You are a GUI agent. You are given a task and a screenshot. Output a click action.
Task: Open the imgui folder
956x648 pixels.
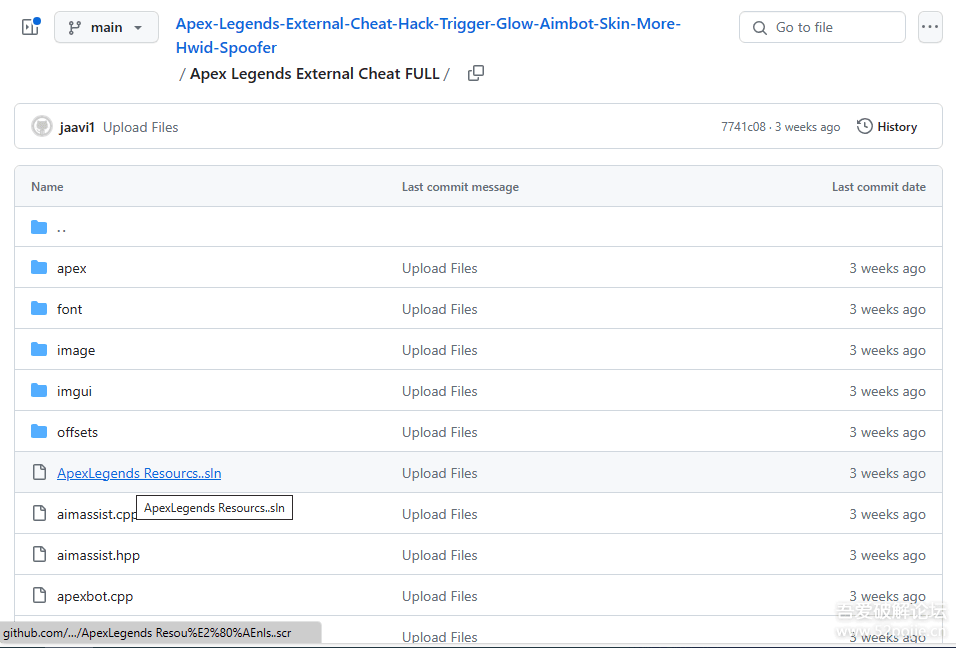point(74,391)
